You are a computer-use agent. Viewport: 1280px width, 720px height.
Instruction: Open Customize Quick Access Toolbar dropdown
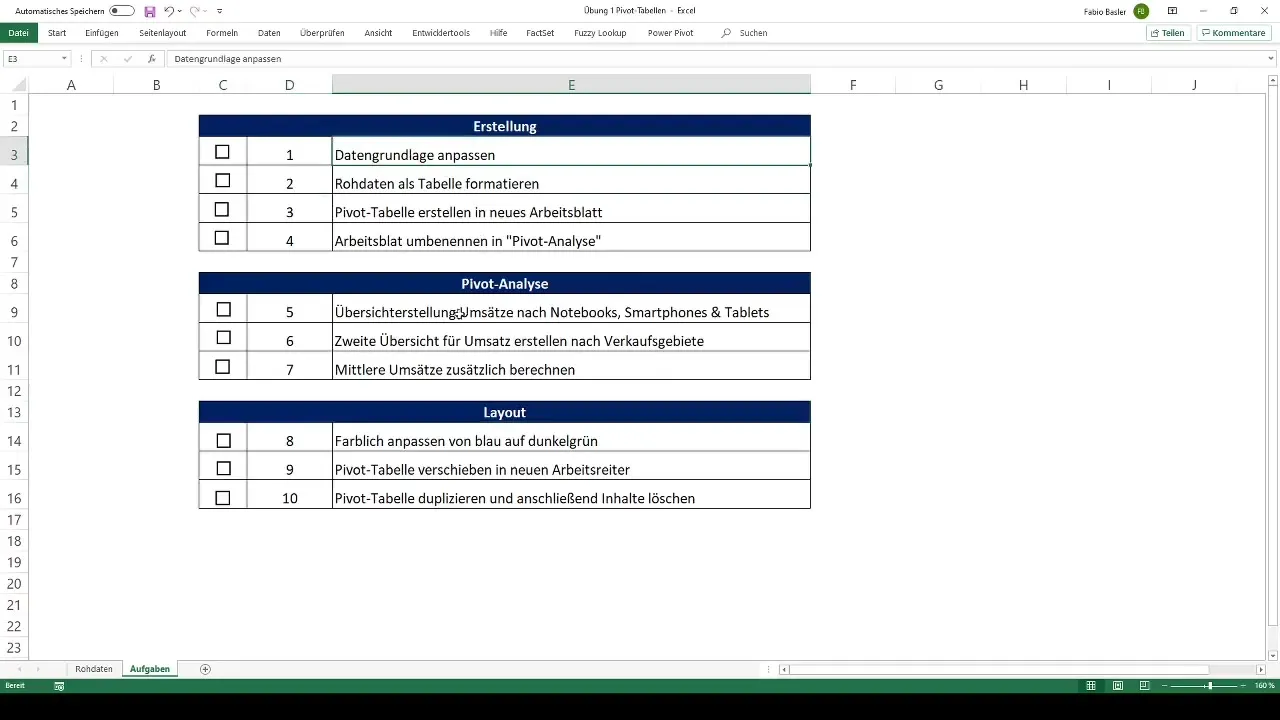[x=219, y=10]
